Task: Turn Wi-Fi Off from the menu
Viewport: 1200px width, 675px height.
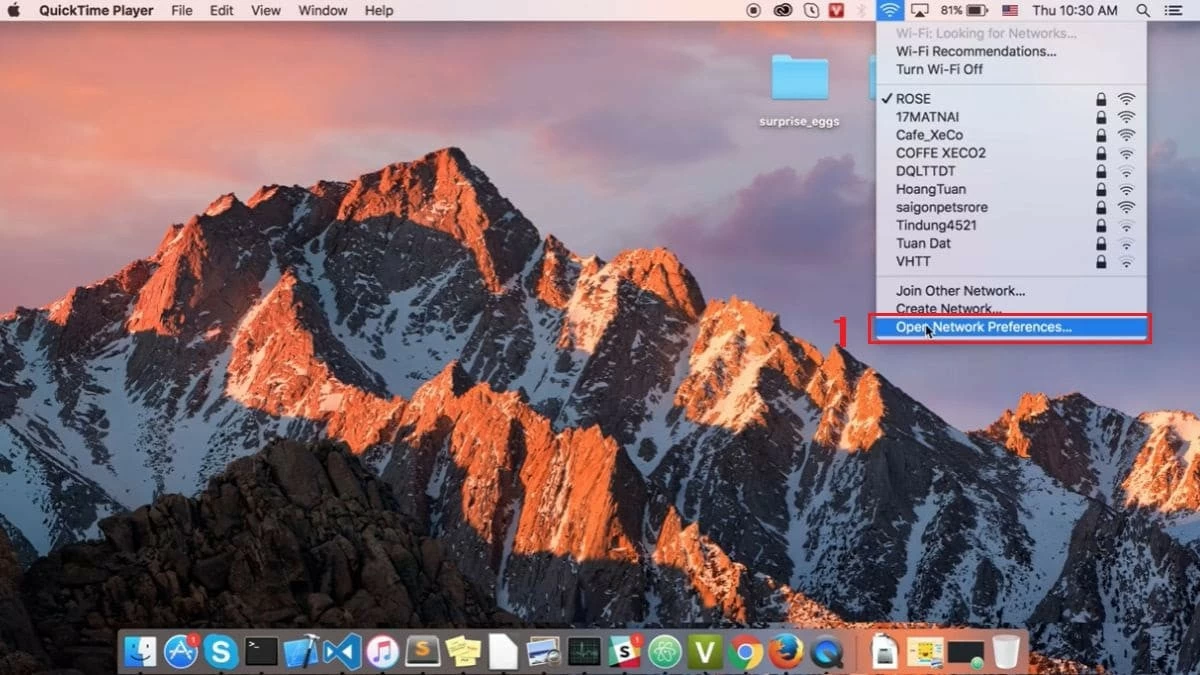Action: (x=939, y=69)
